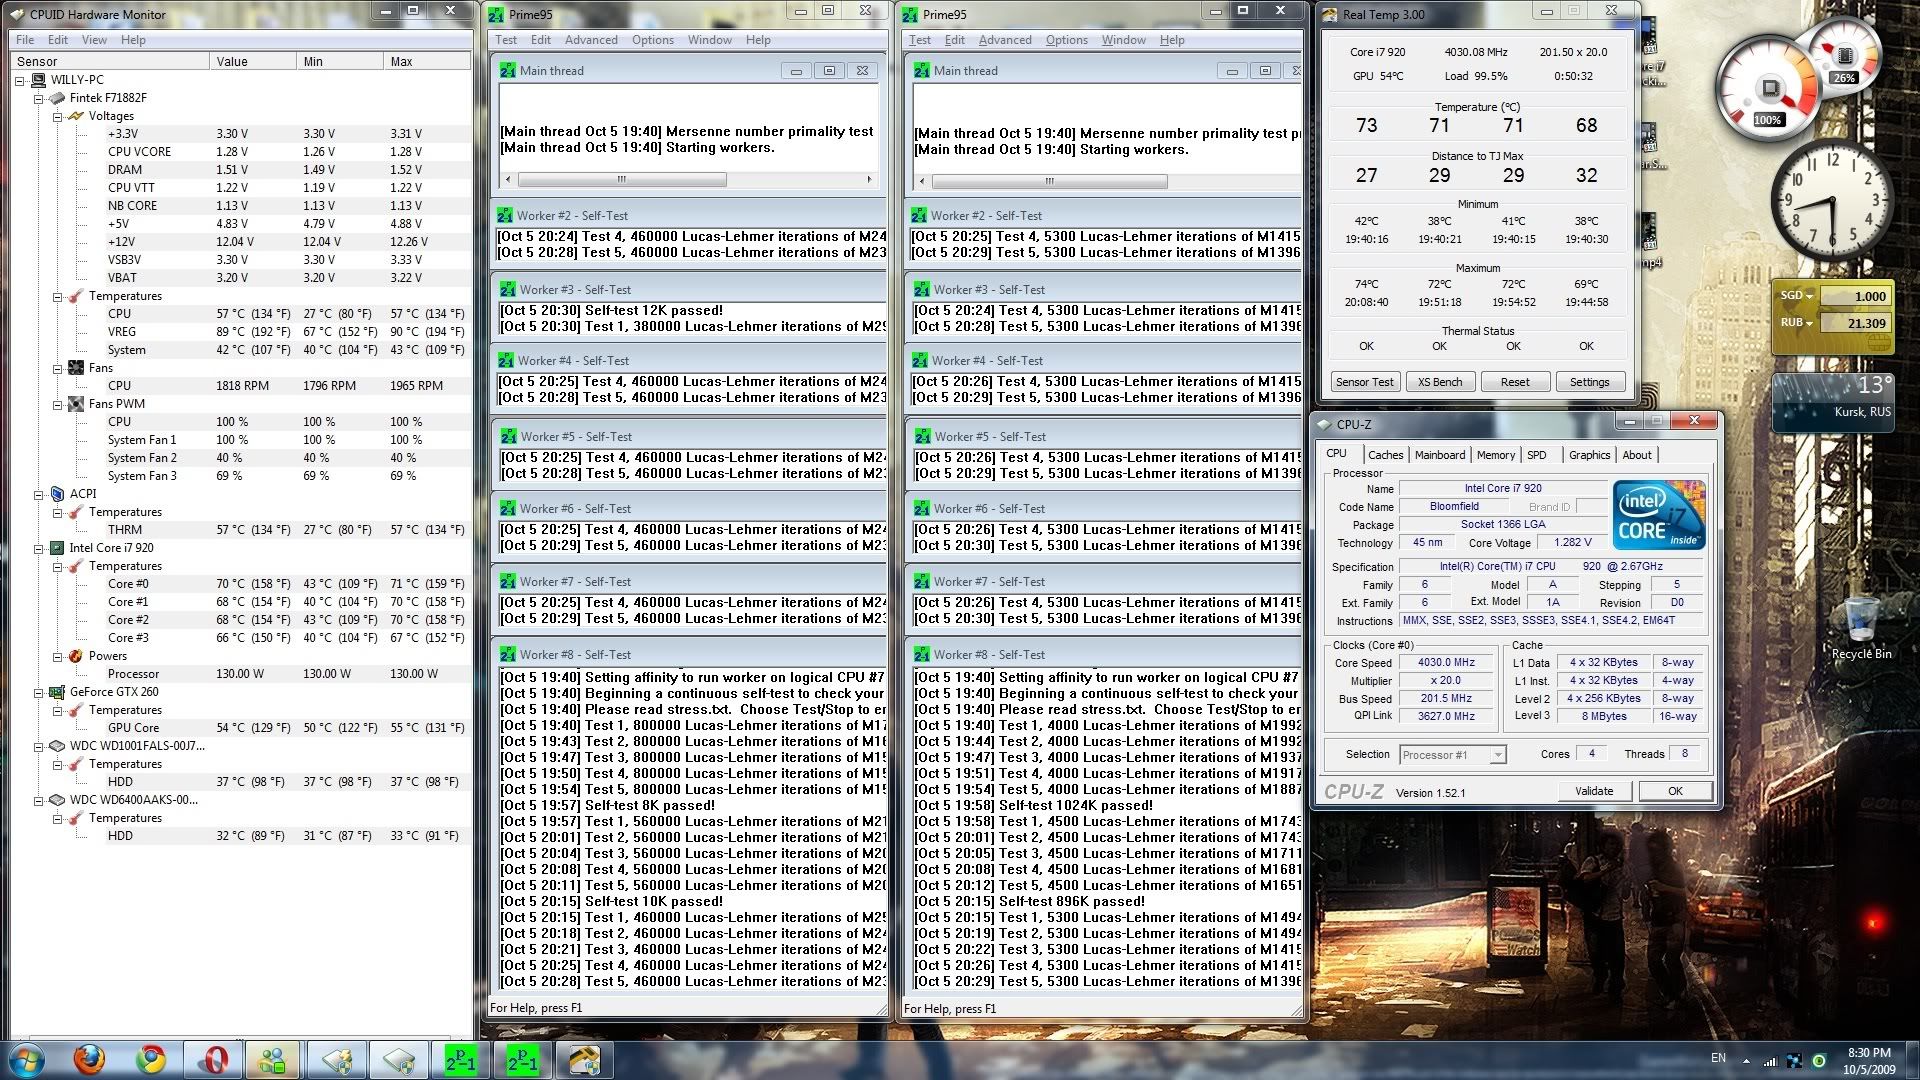Screen dimensions: 1920x1080
Task: Collapse the Voltages tree node
Action: (58, 116)
